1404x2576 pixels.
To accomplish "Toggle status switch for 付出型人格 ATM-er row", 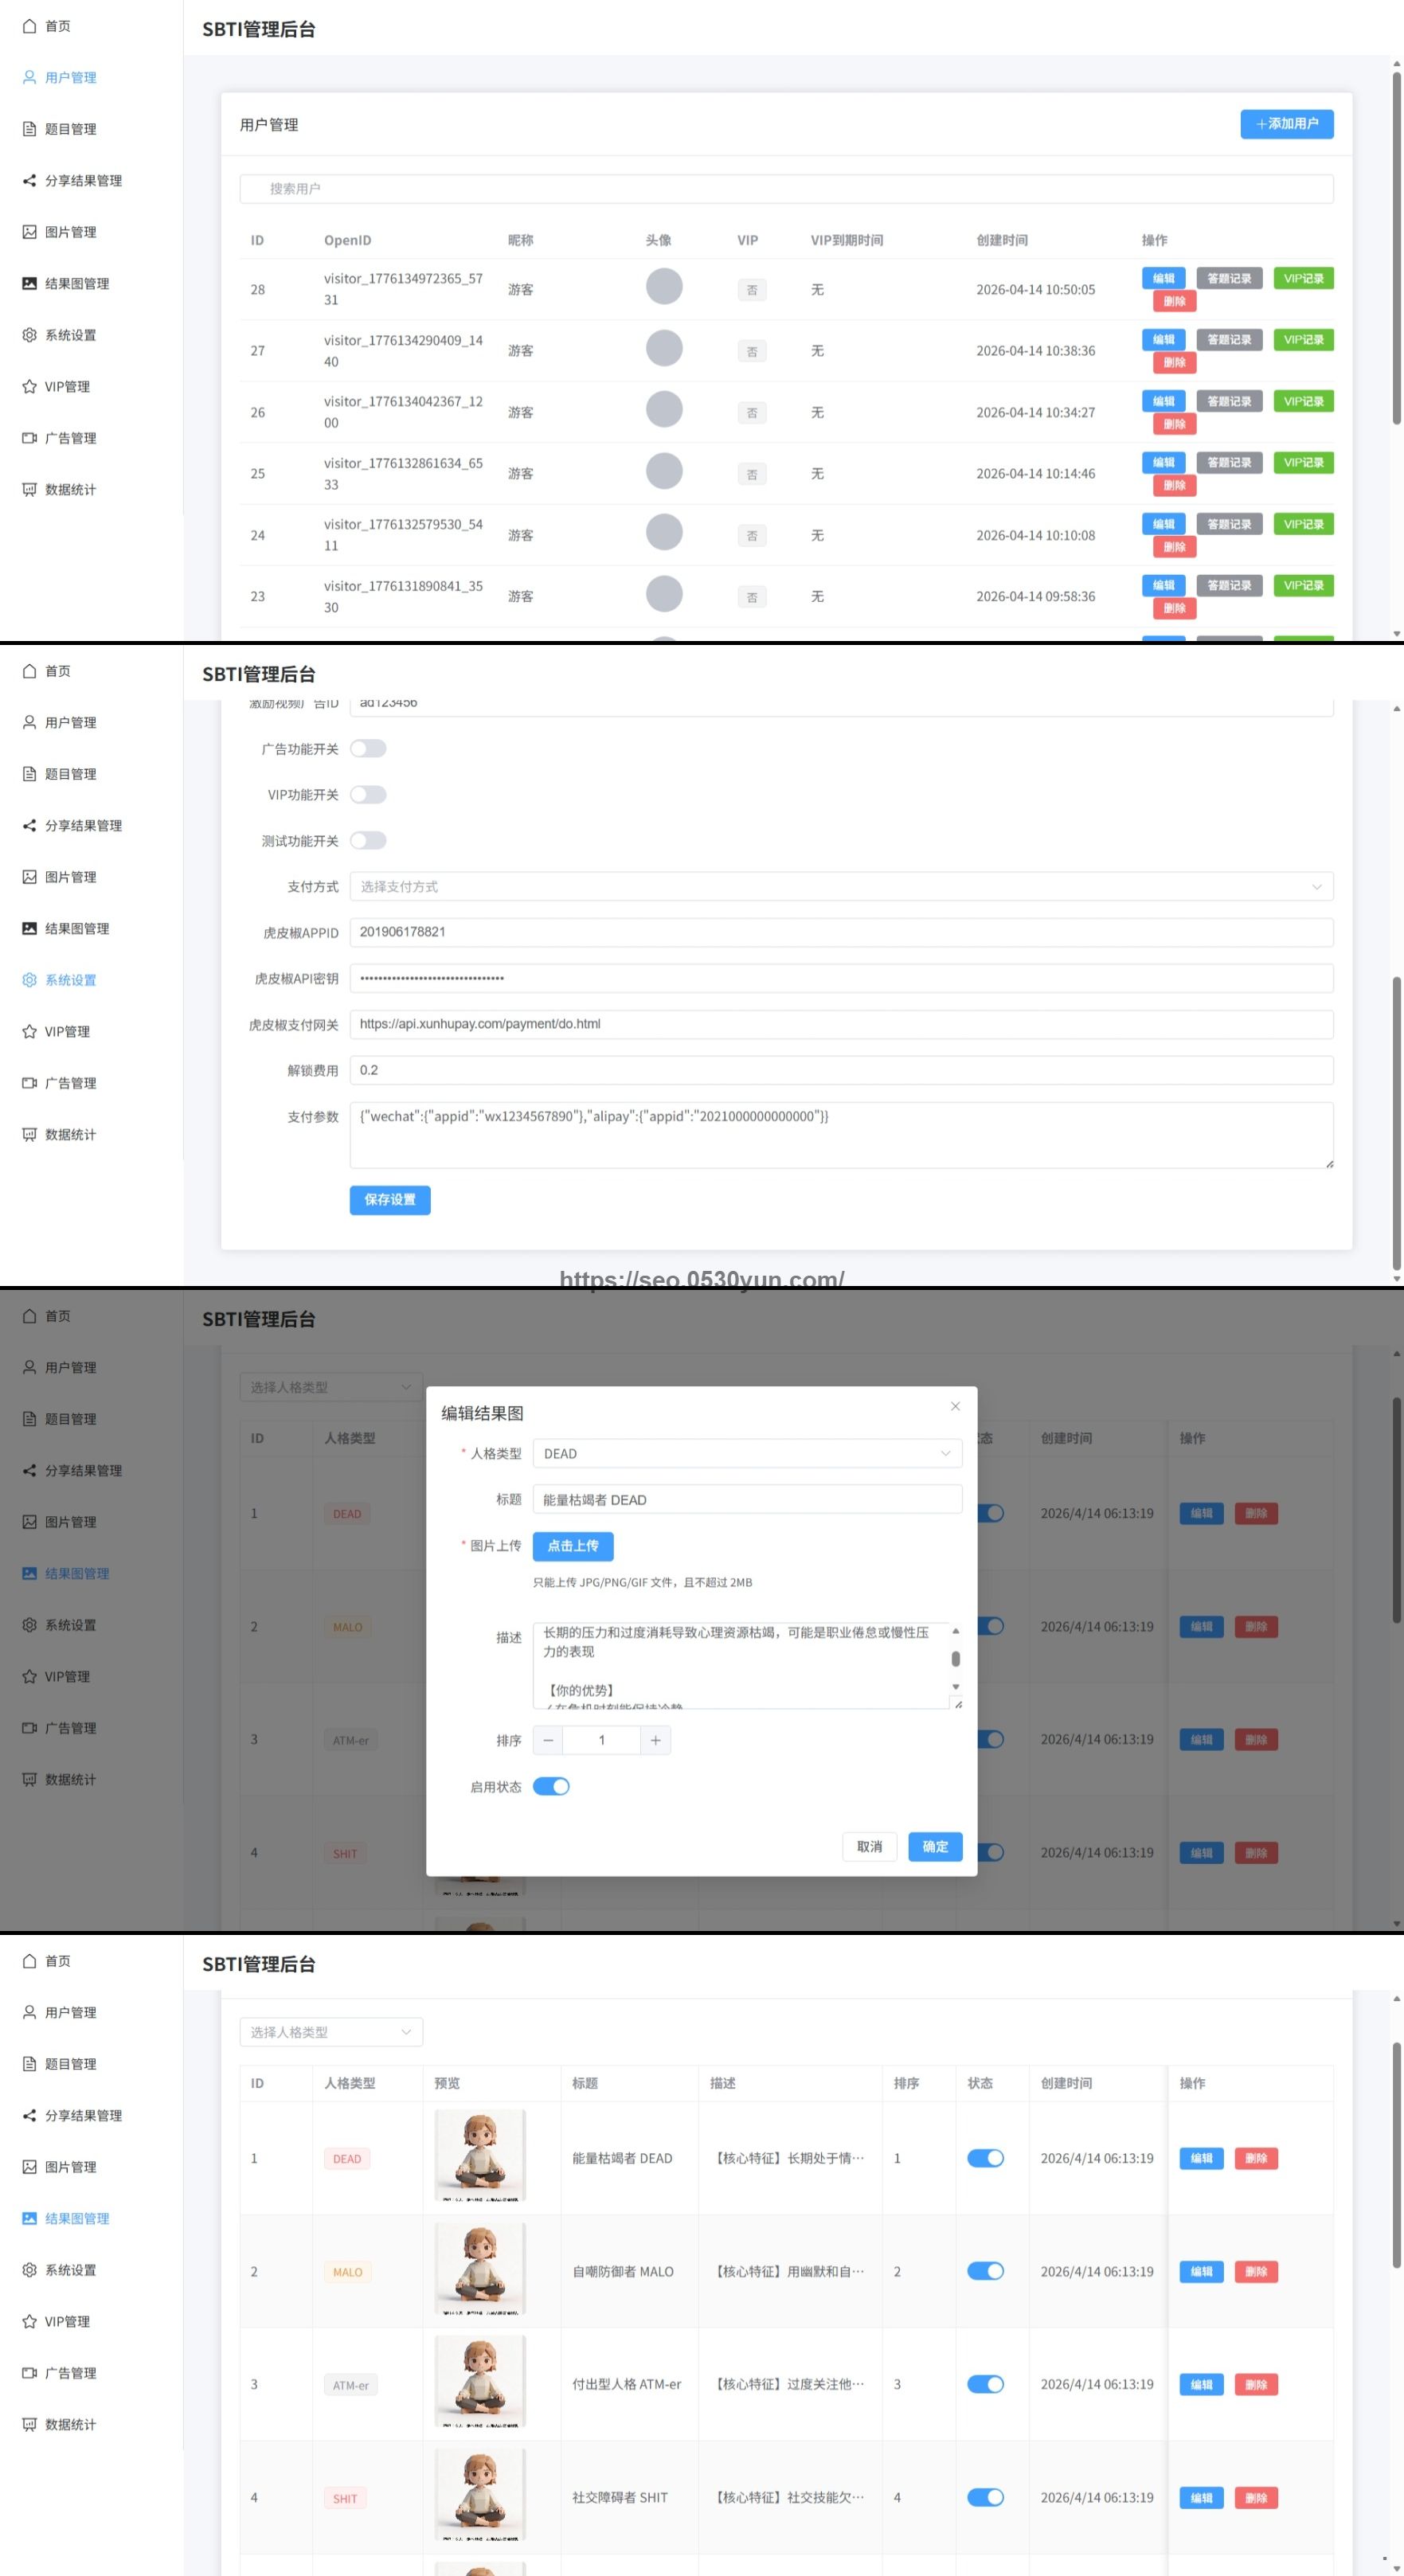I will coord(985,2384).
